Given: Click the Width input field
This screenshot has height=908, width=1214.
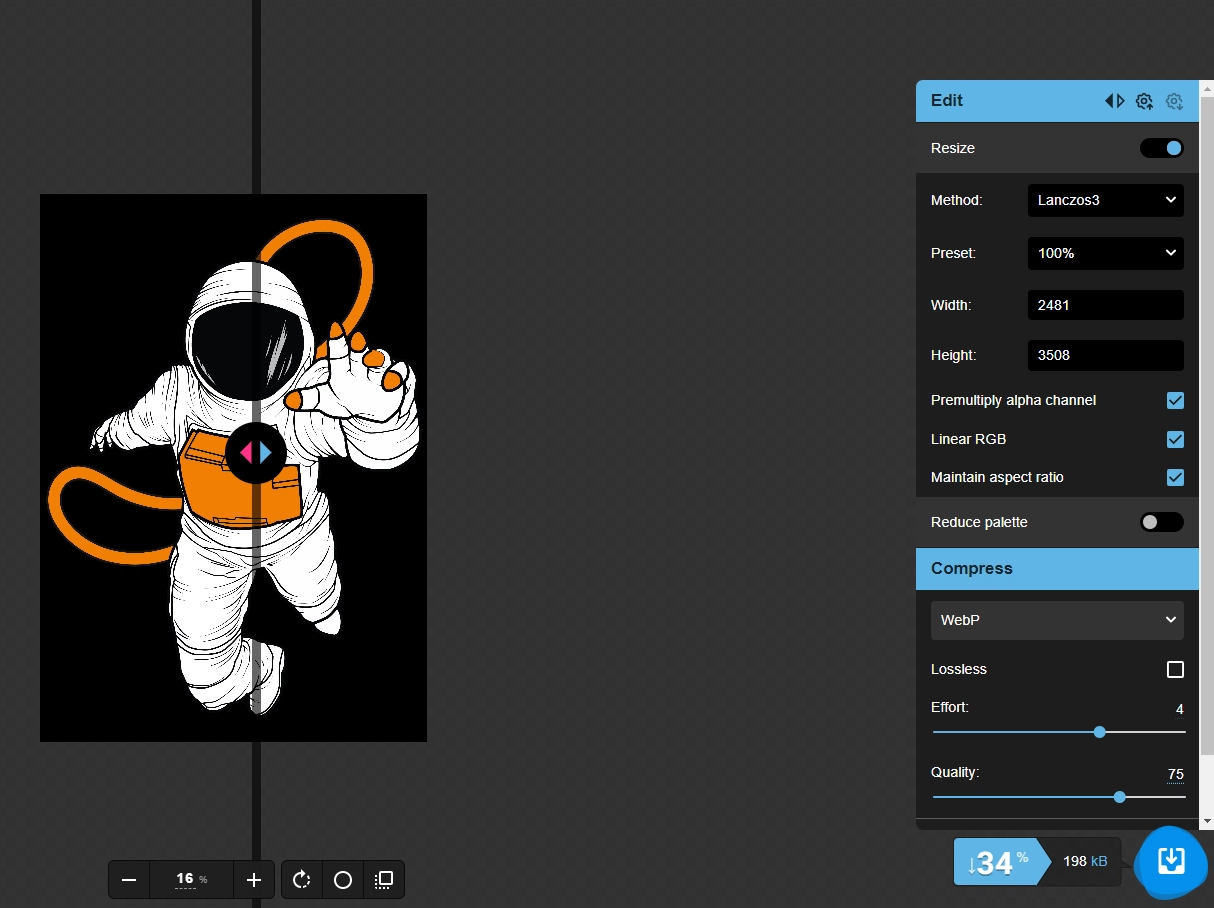Looking at the screenshot, I should (x=1105, y=305).
